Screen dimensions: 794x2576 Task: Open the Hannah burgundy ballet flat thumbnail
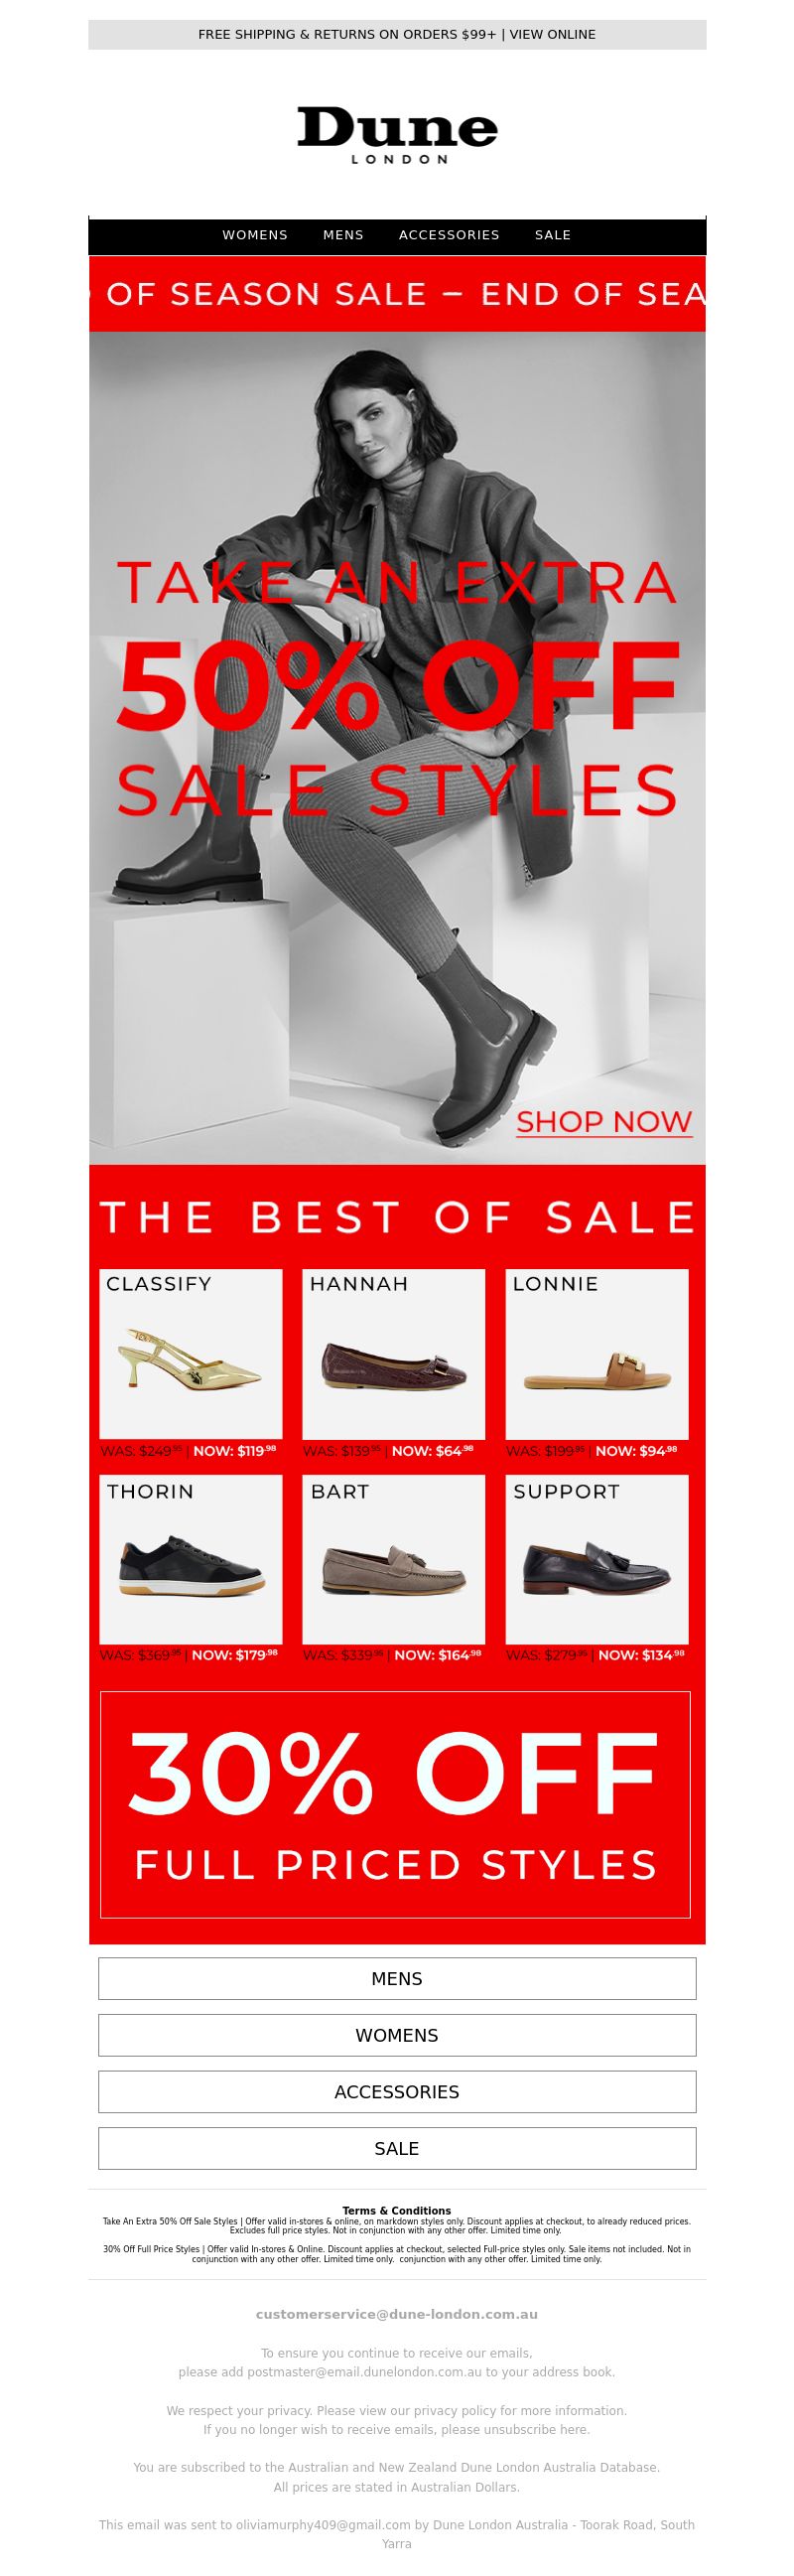pos(394,1354)
